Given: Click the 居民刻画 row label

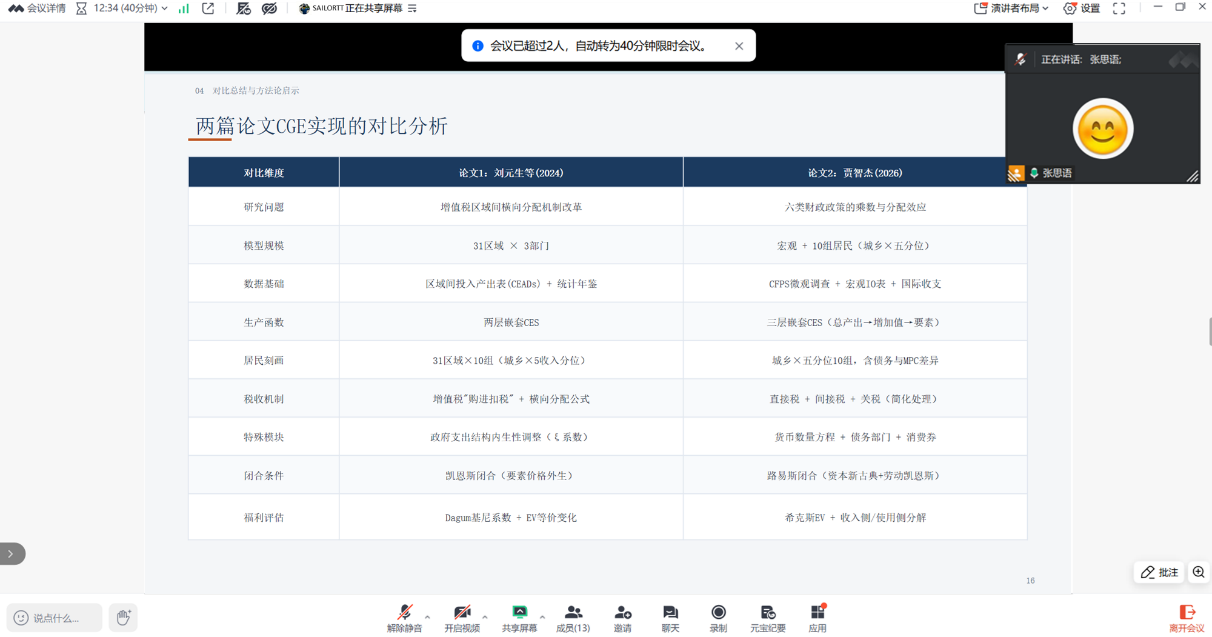Looking at the screenshot, I should coord(264,360).
